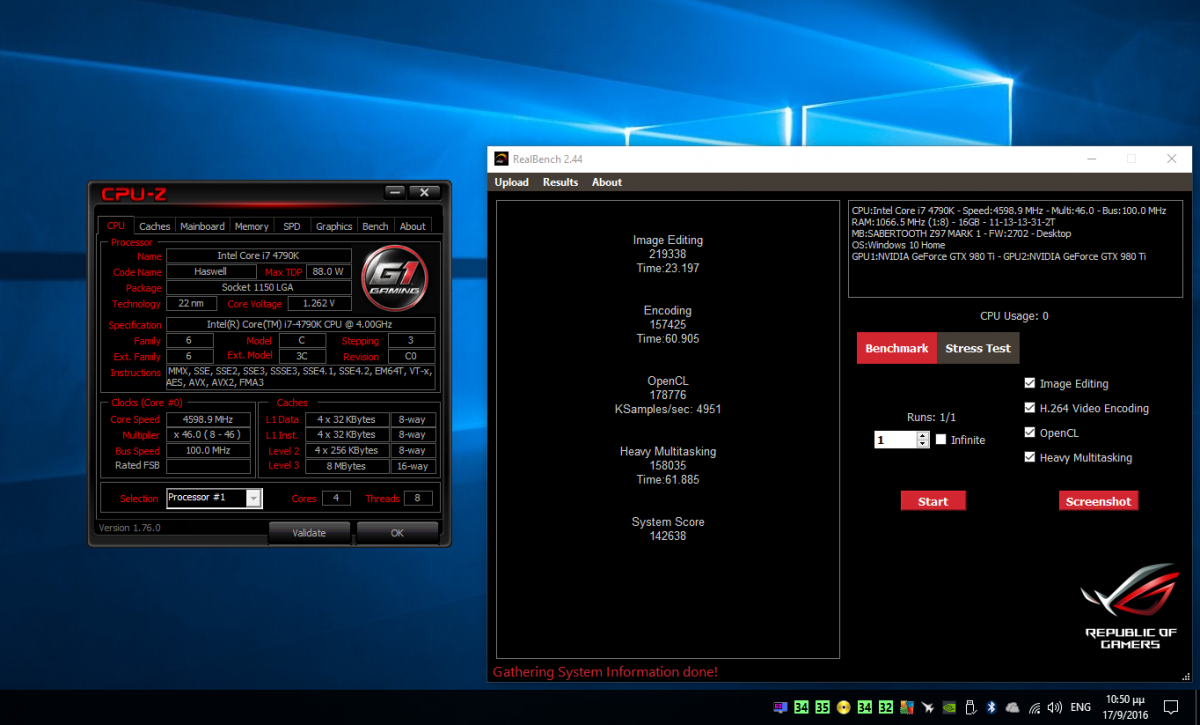Click the Heavy Multitasking score 158035
1200x725 pixels.
click(668, 465)
